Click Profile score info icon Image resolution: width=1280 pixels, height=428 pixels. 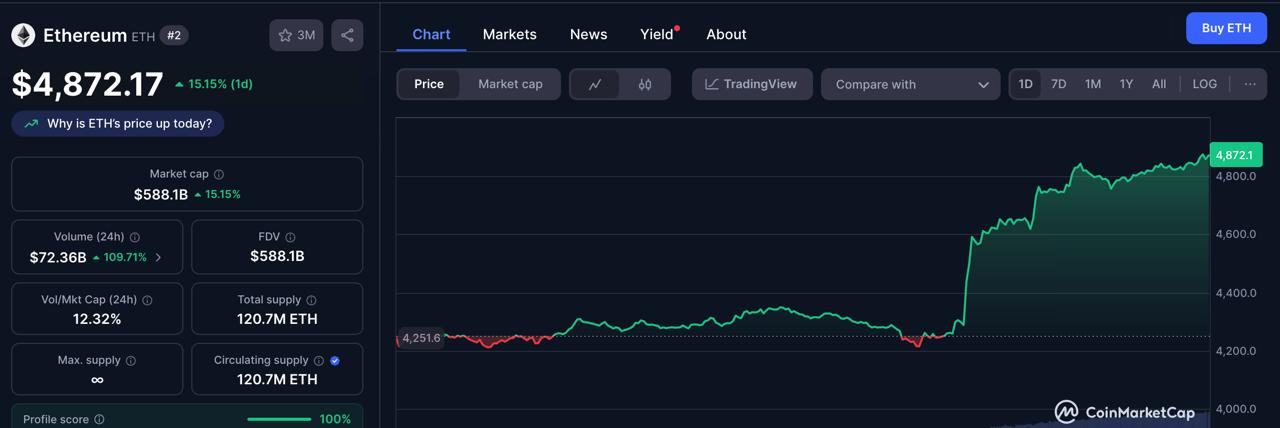click(x=99, y=420)
